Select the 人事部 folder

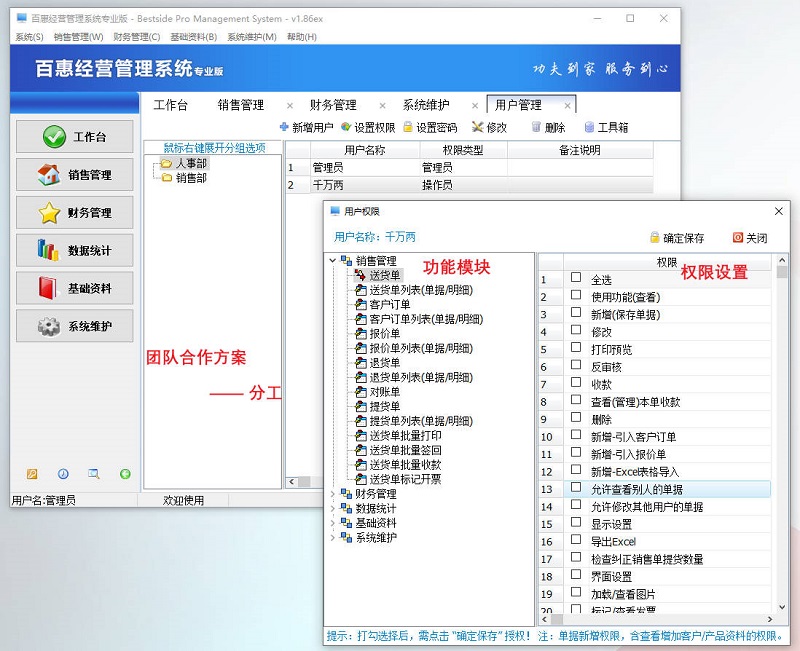[184, 163]
